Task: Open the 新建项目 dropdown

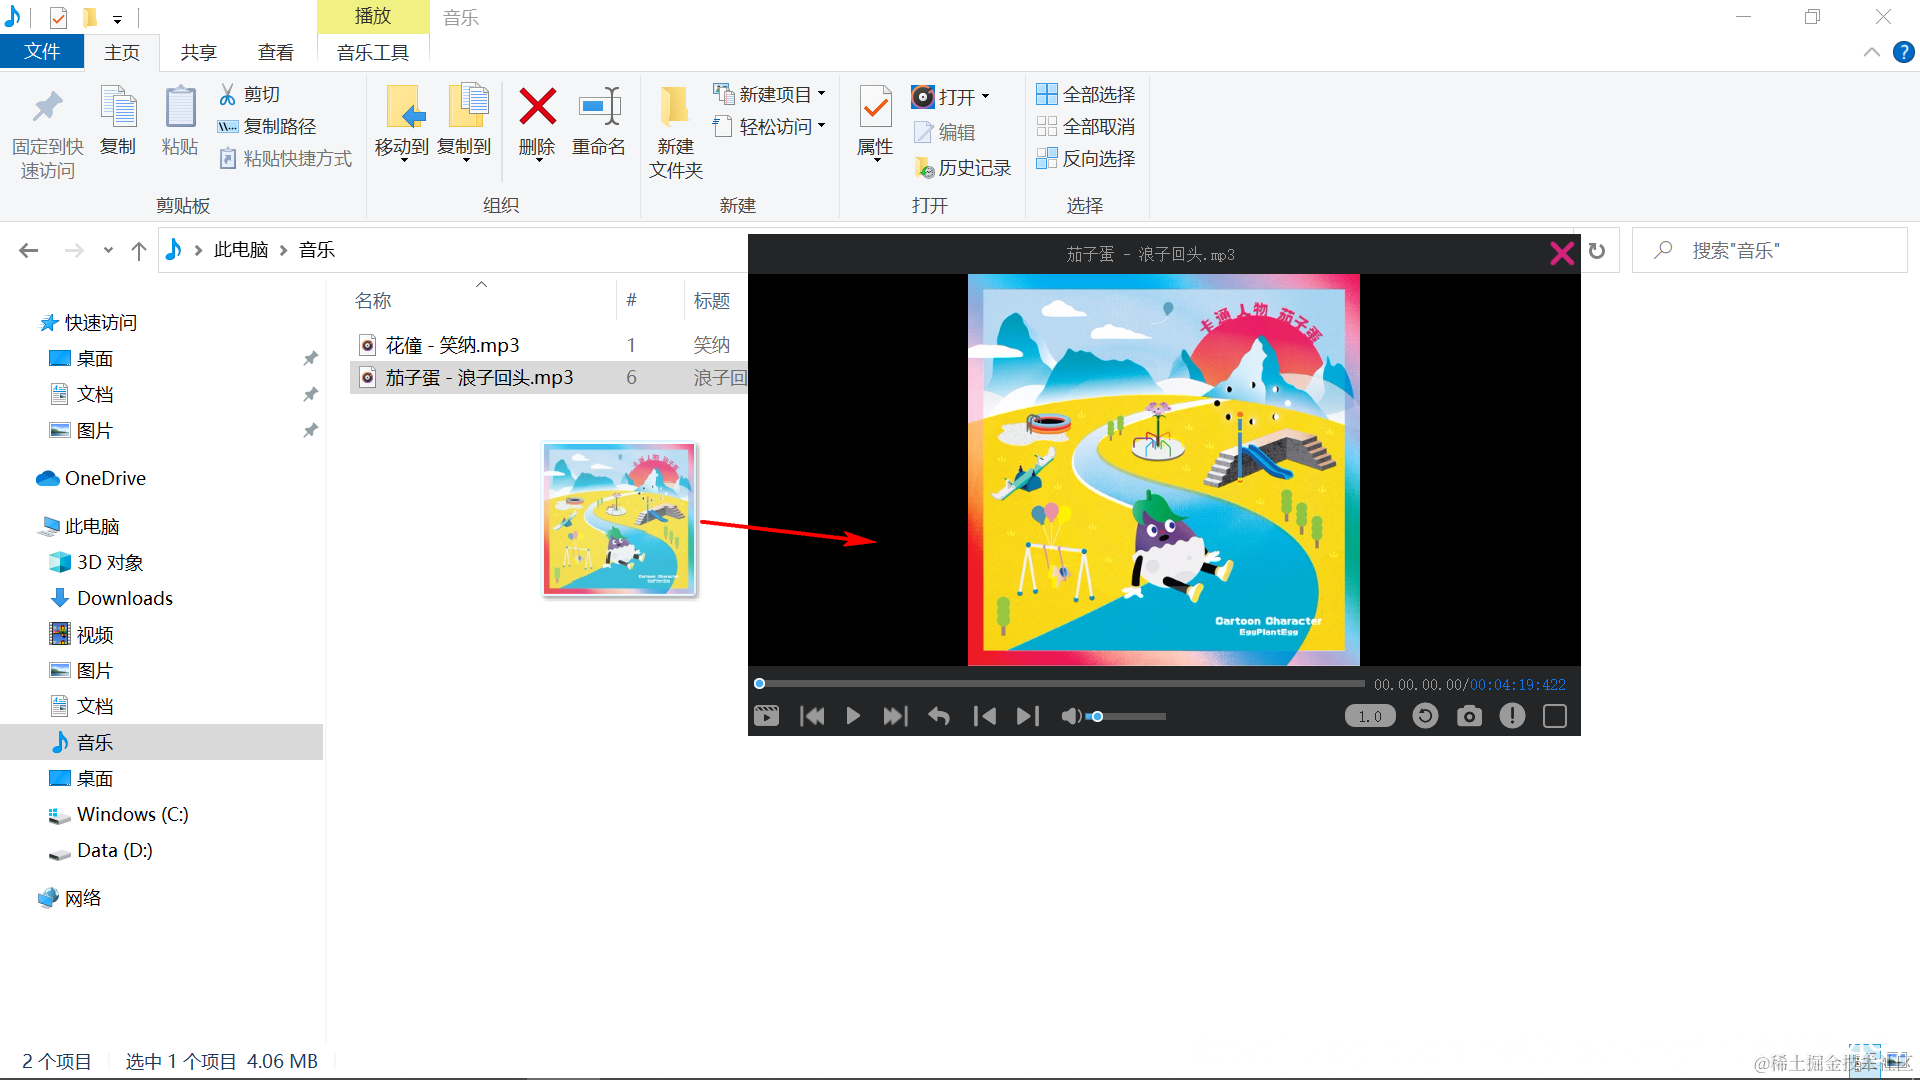Action: [x=770, y=94]
